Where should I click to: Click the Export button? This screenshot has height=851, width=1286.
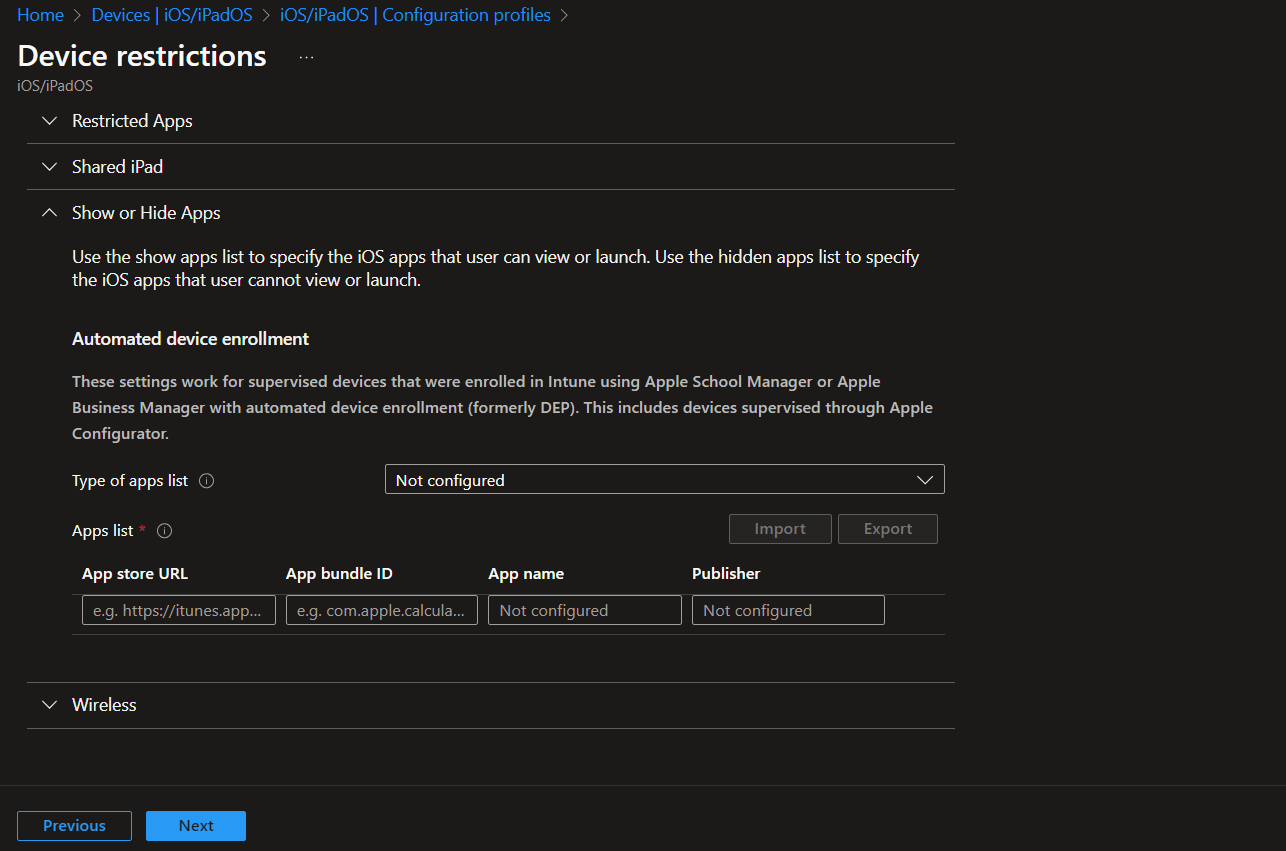pyautogui.click(x=888, y=528)
